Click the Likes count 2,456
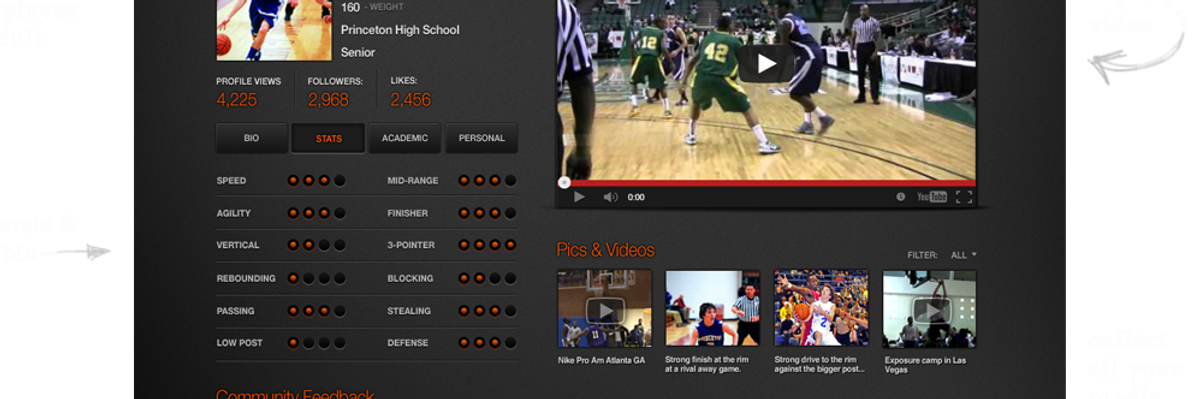 point(411,100)
